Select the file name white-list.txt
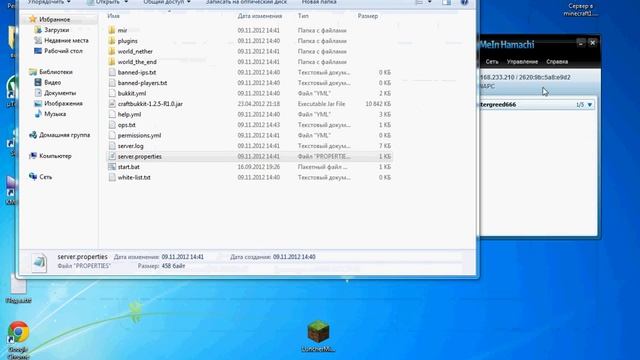Image resolution: width=640 pixels, height=360 pixels. (x=134, y=178)
